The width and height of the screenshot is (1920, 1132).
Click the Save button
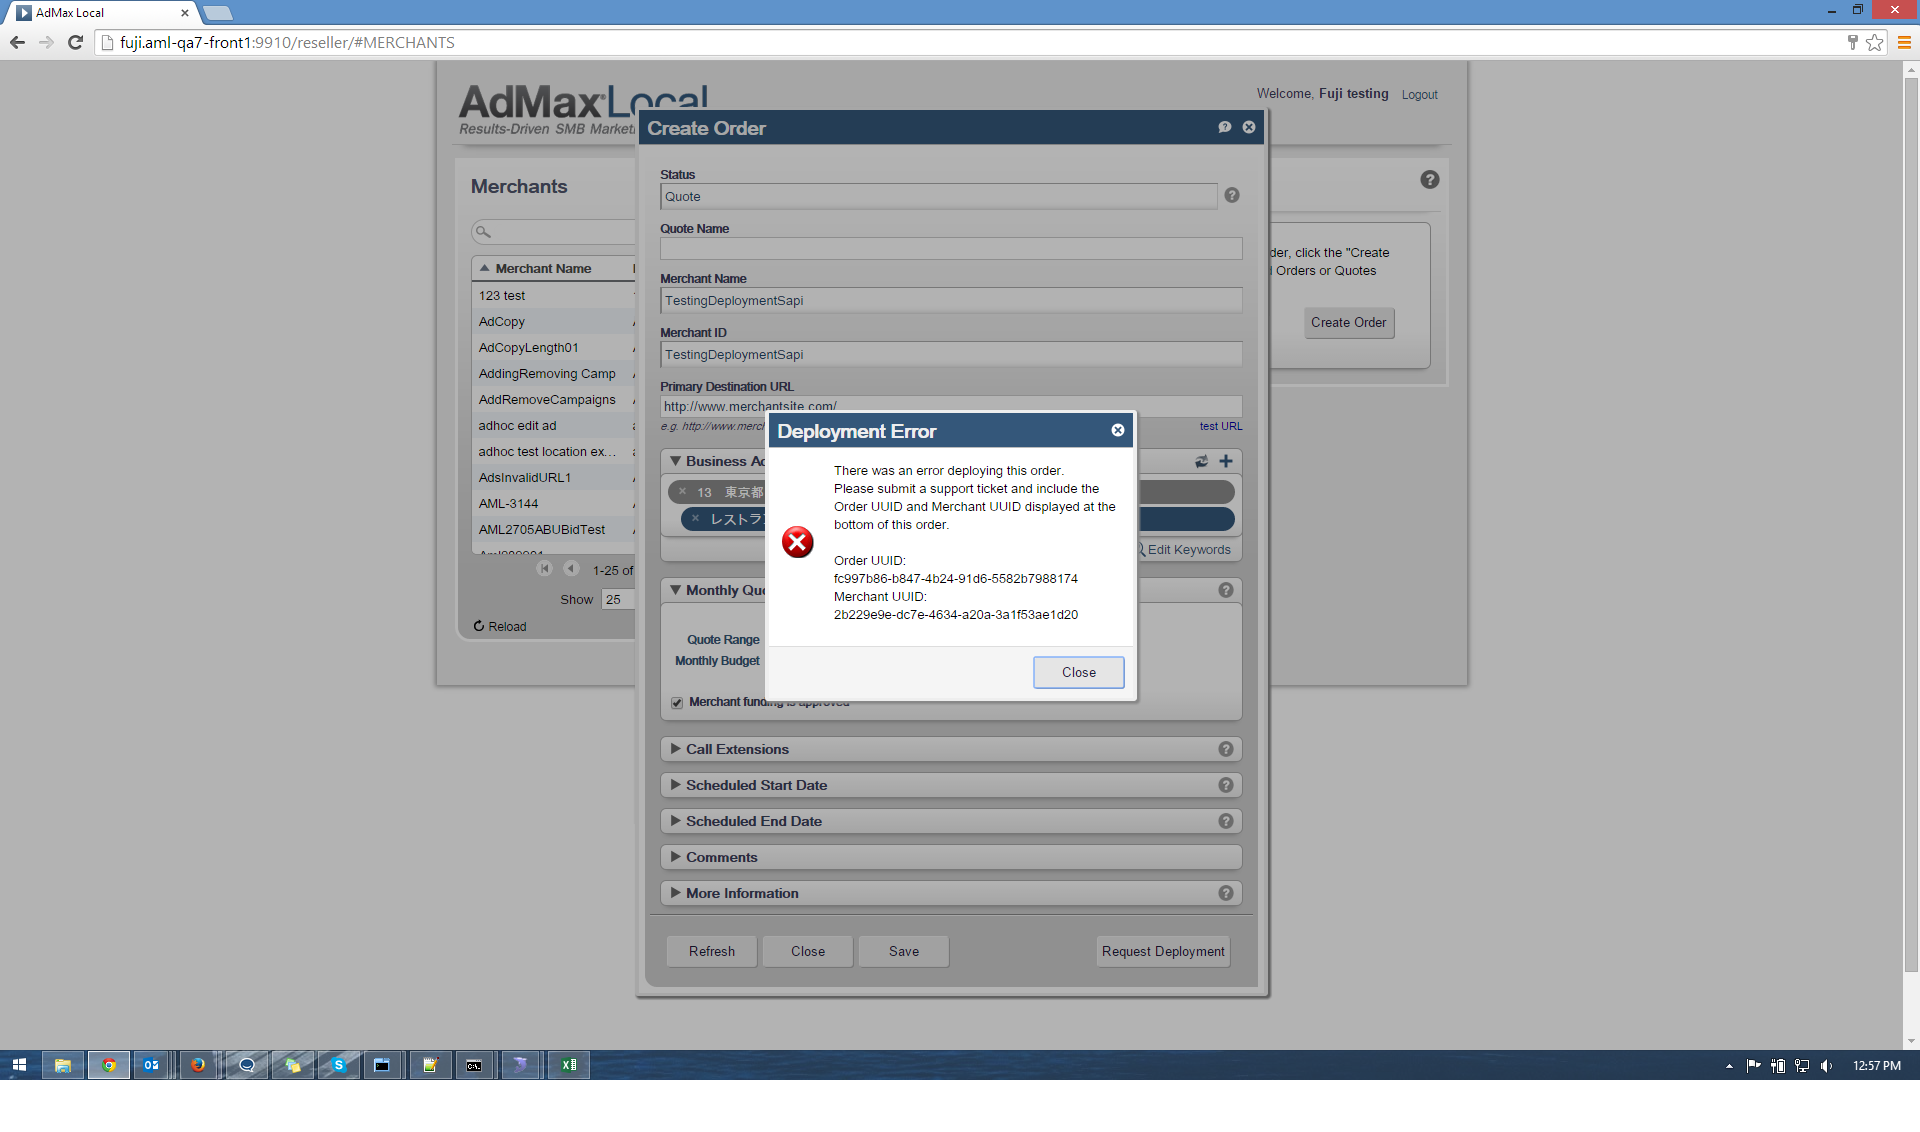pos(904,951)
